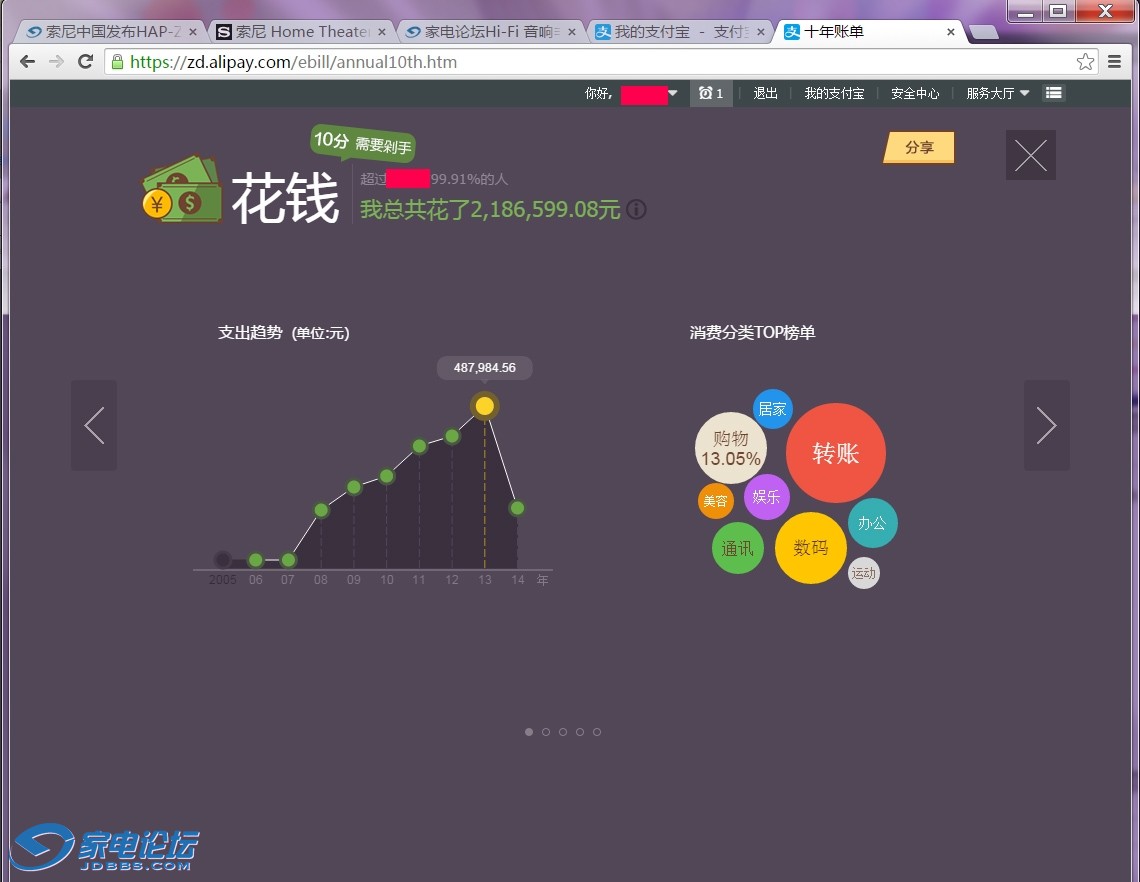Reload the page with refresh icon
Screen dimensions: 1140x882
86,62
